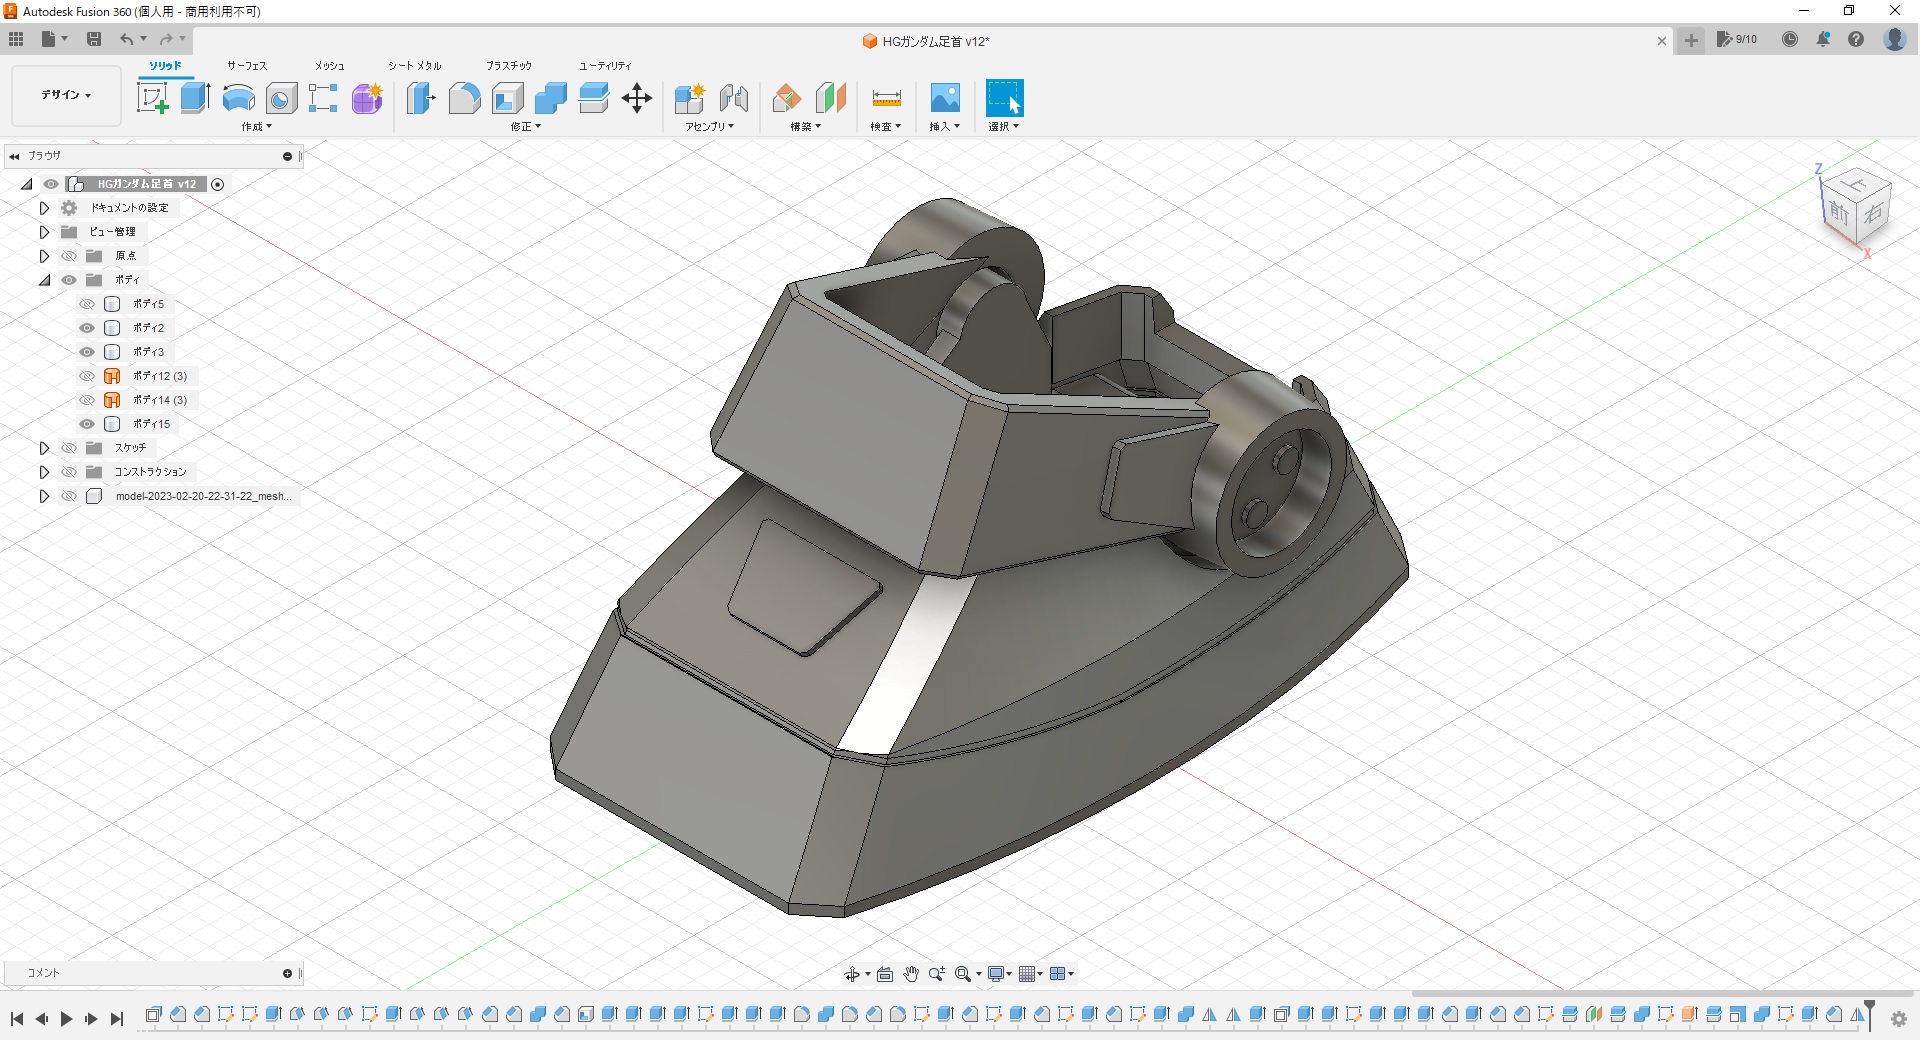This screenshot has width=1920, height=1040.
Task: Toggle visibility of the スケッチ folder
Action: coord(69,448)
